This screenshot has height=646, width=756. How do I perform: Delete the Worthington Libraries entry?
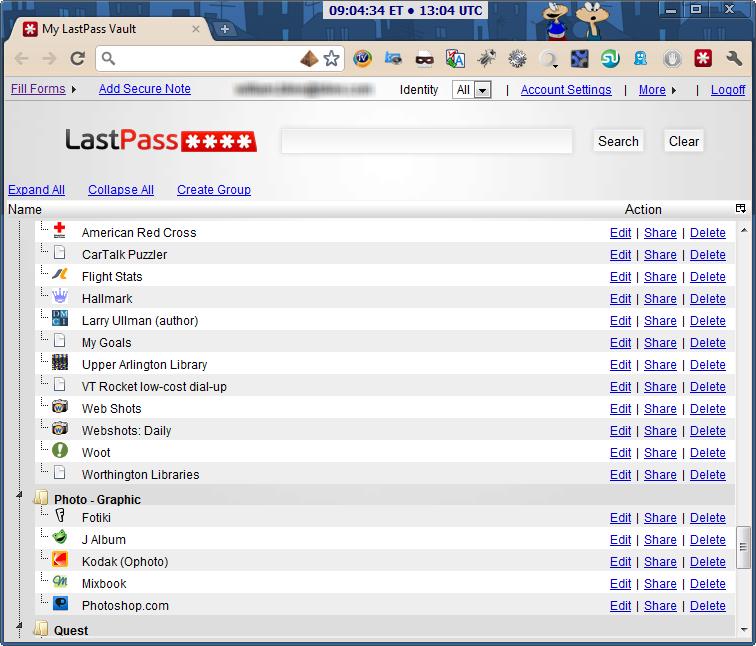tap(707, 475)
